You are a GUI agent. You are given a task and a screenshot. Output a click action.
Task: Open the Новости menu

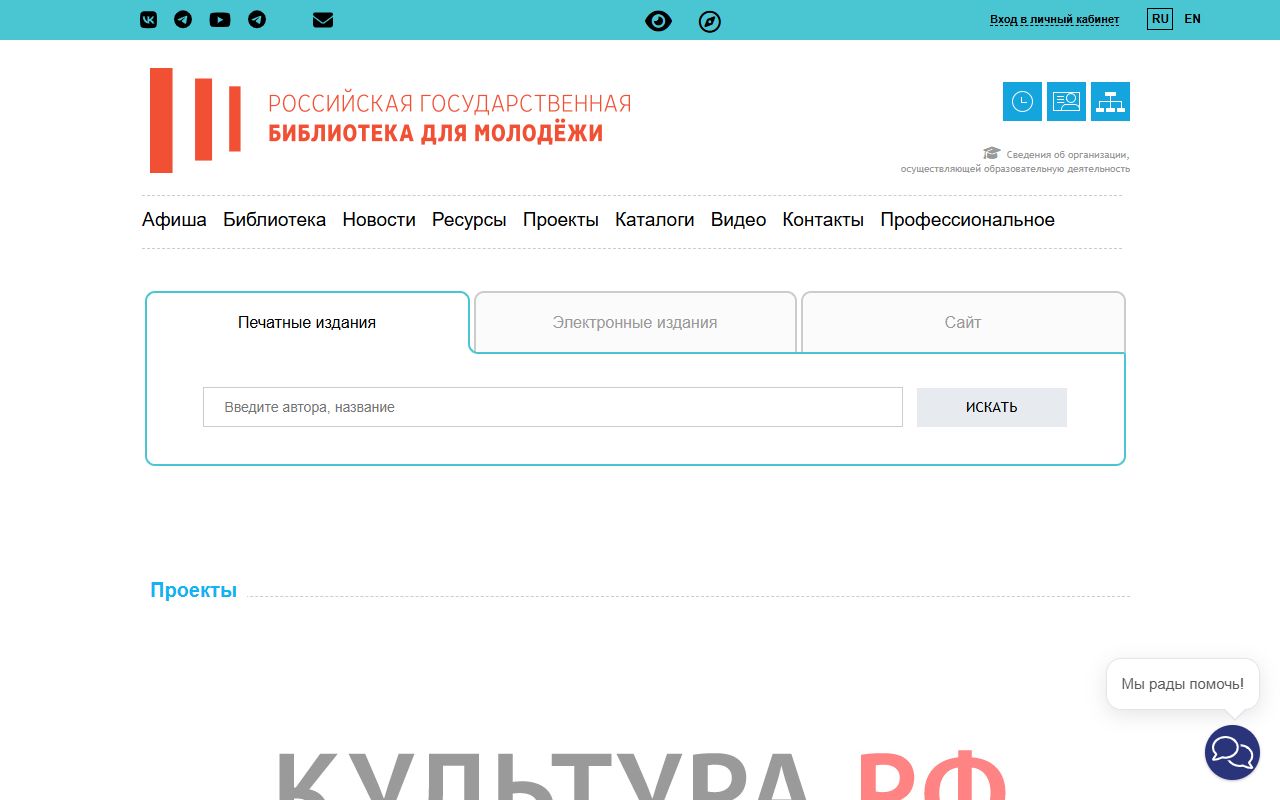379,220
